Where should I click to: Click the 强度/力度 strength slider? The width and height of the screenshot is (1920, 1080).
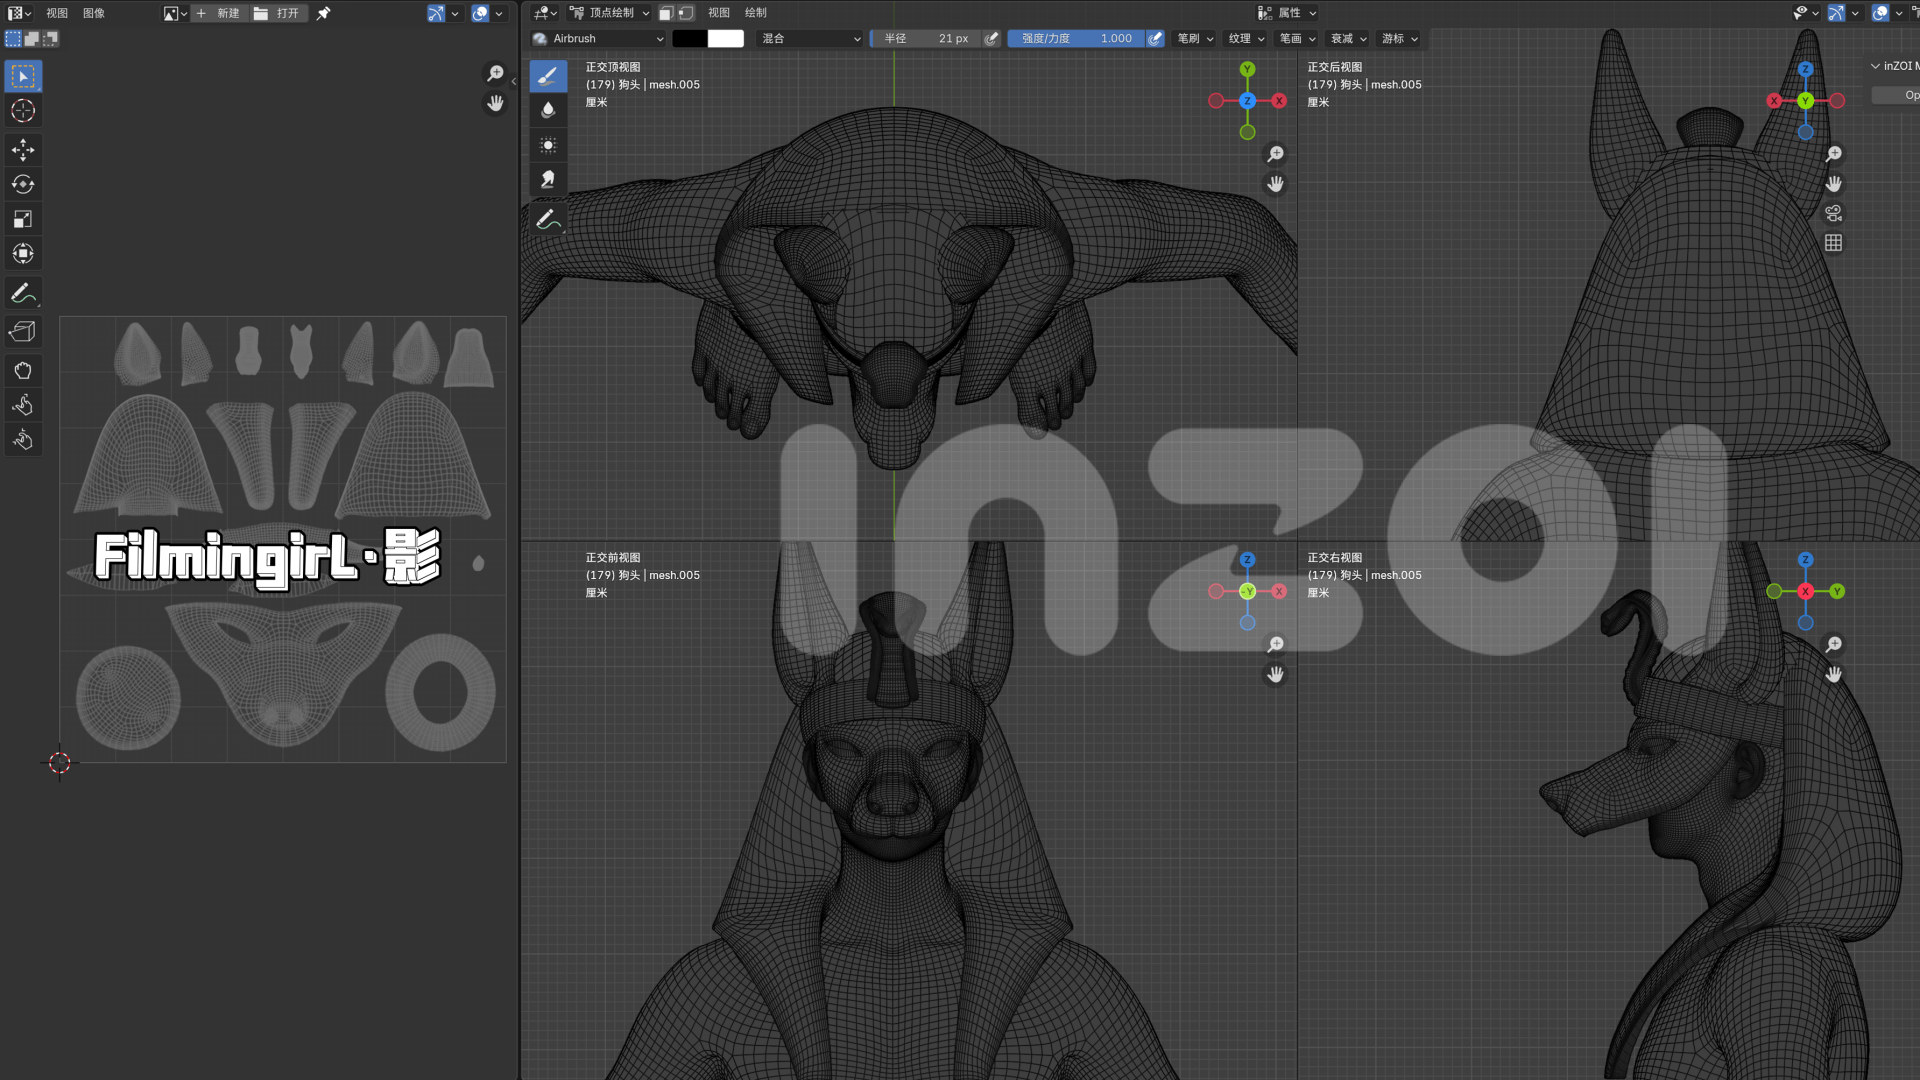coord(1076,39)
